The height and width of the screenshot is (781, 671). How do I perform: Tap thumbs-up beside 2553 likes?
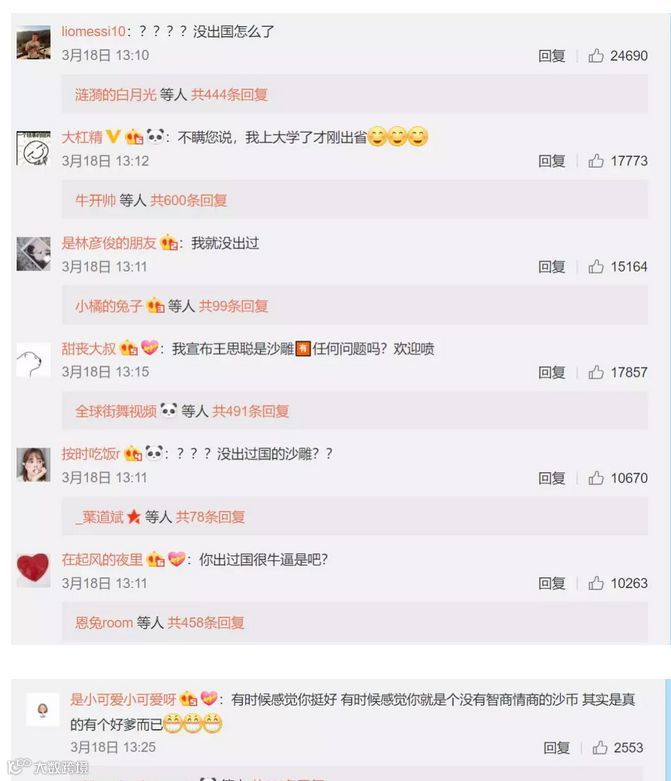pyautogui.click(x=600, y=747)
